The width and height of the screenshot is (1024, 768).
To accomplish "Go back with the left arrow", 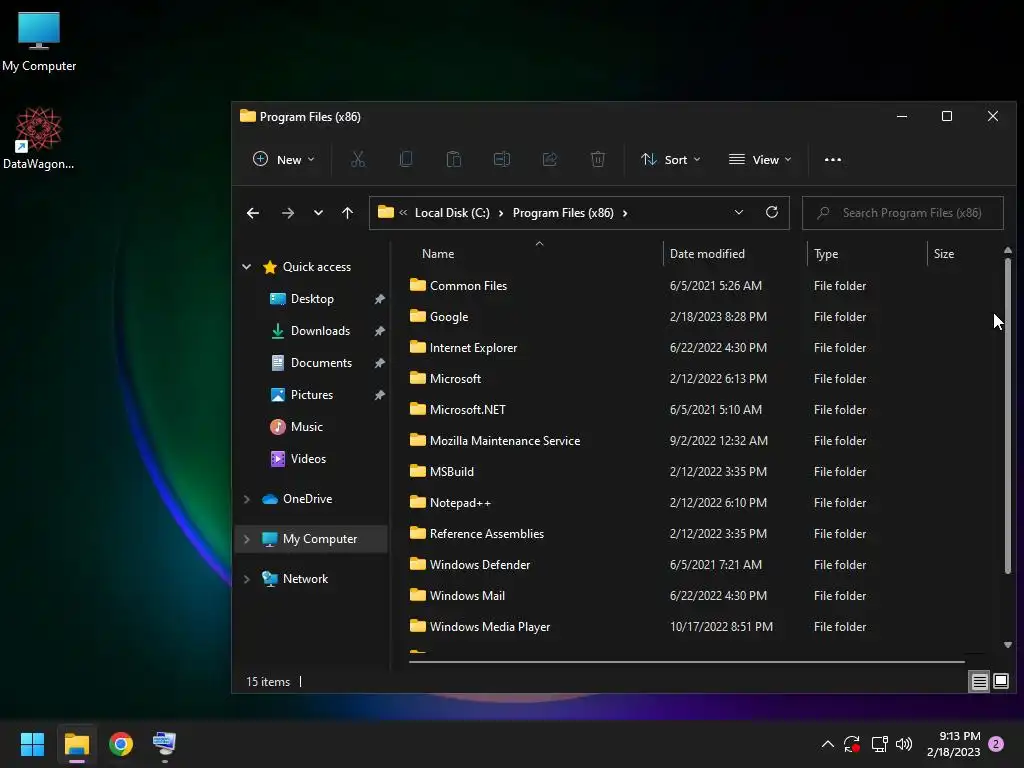I will [x=253, y=213].
